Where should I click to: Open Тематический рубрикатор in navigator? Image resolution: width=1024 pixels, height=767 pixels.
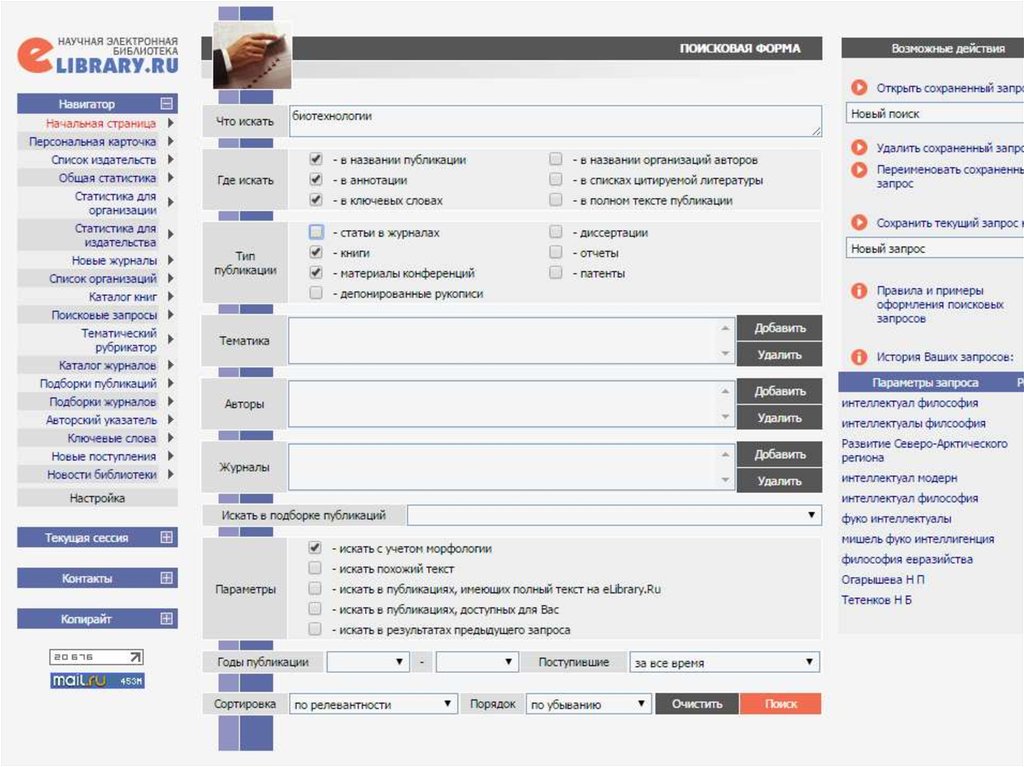point(118,340)
